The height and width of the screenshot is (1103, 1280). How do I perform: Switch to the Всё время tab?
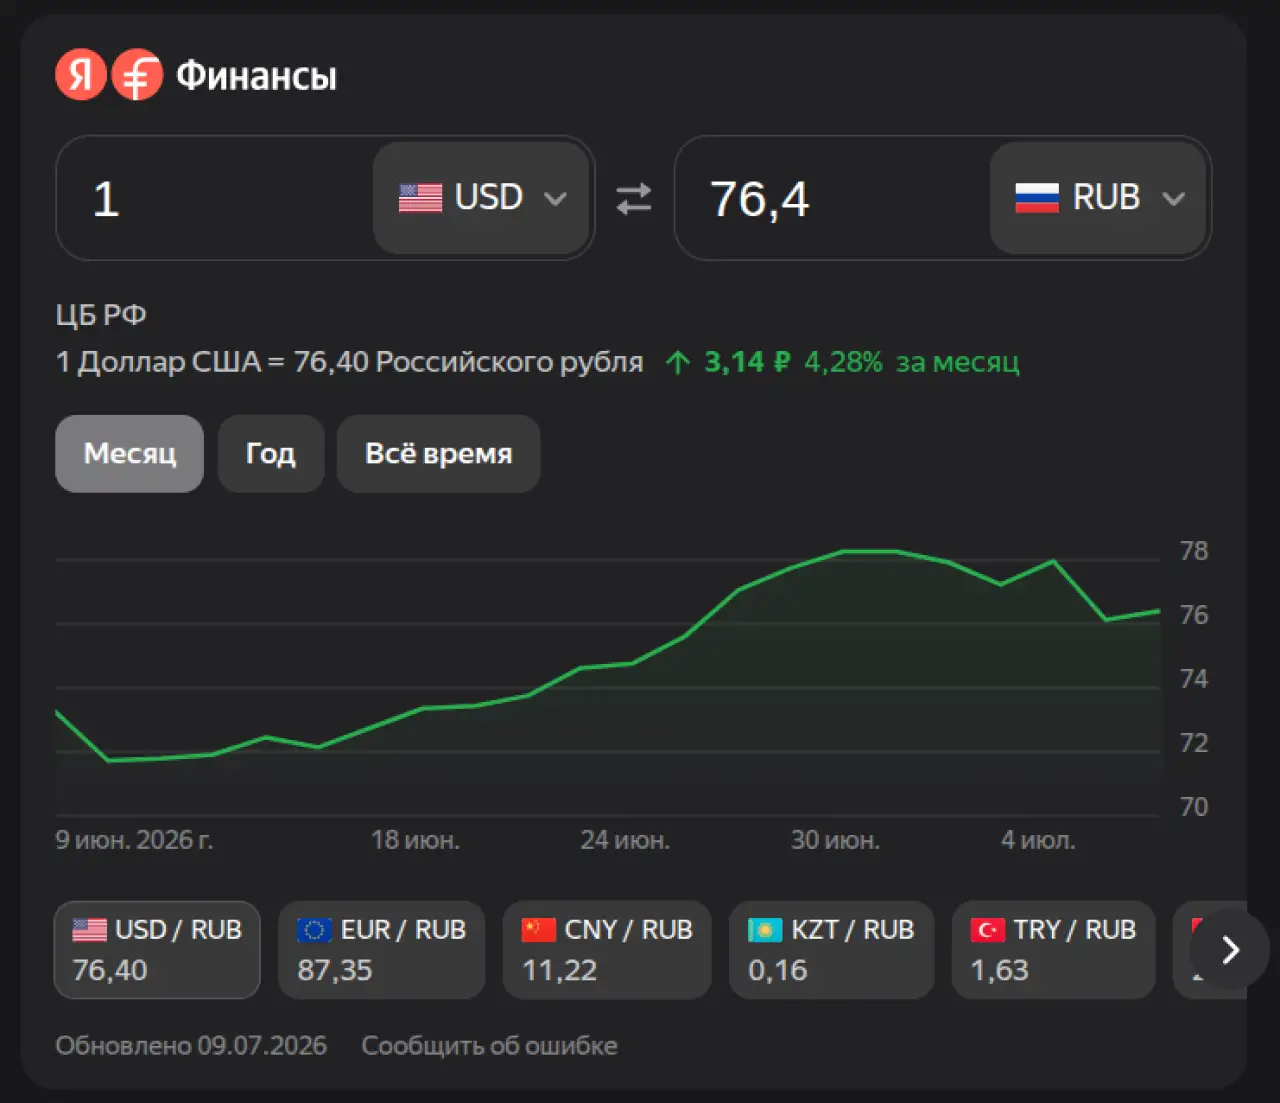tap(439, 453)
